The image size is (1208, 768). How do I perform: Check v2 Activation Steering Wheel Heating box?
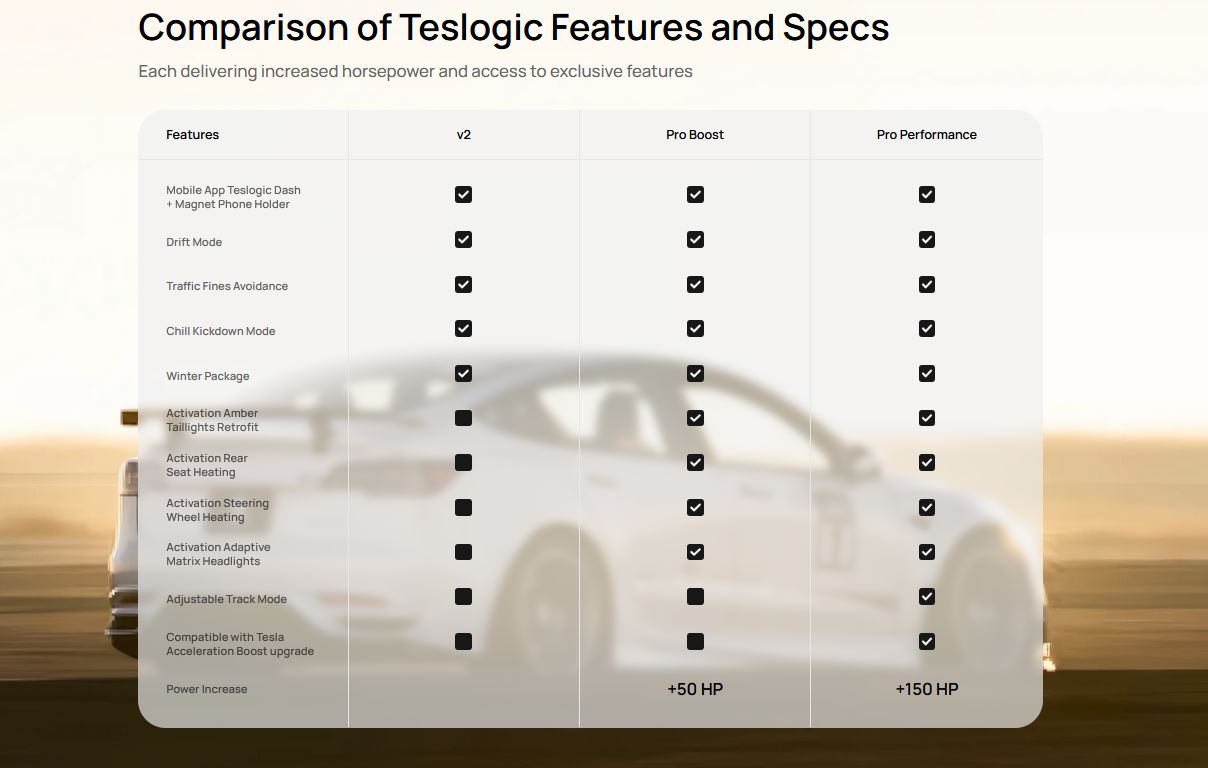(x=463, y=508)
